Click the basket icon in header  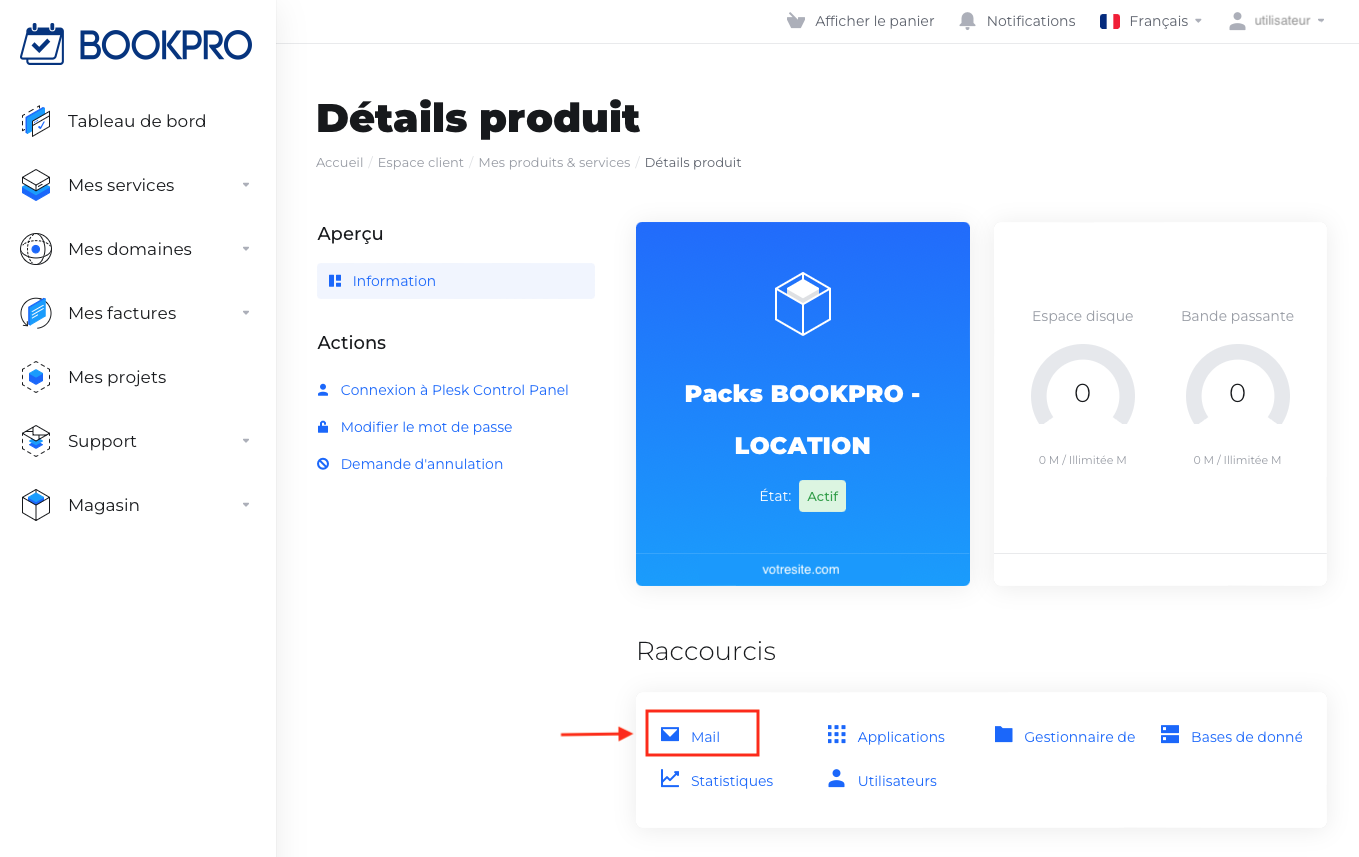(796, 21)
